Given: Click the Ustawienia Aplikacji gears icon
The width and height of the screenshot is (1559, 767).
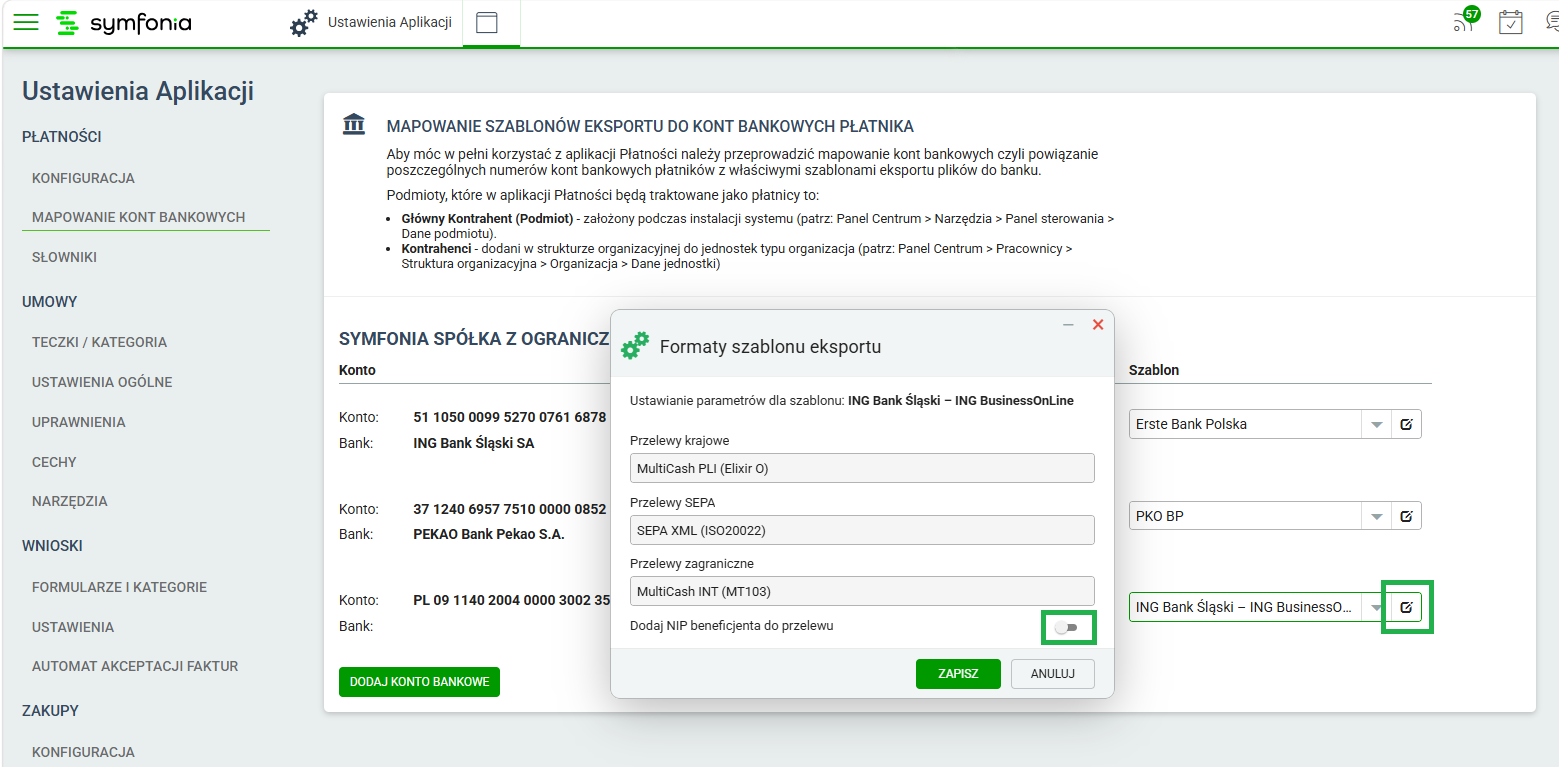Looking at the screenshot, I should [x=304, y=23].
